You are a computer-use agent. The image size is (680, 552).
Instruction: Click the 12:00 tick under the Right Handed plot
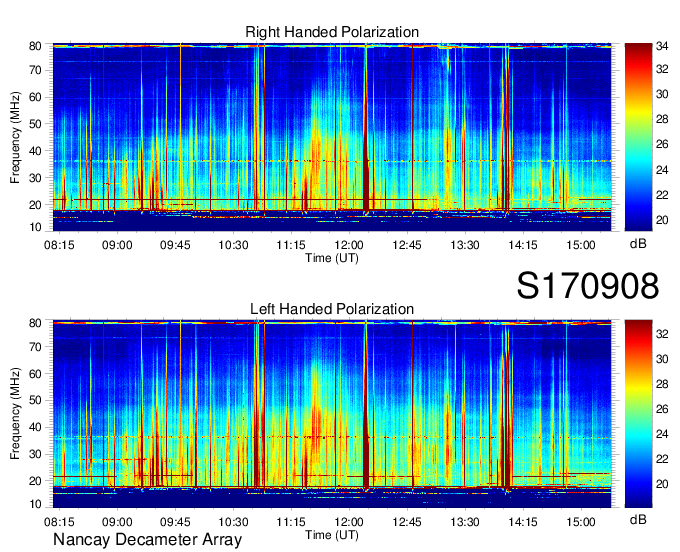(x=349, y=245)
